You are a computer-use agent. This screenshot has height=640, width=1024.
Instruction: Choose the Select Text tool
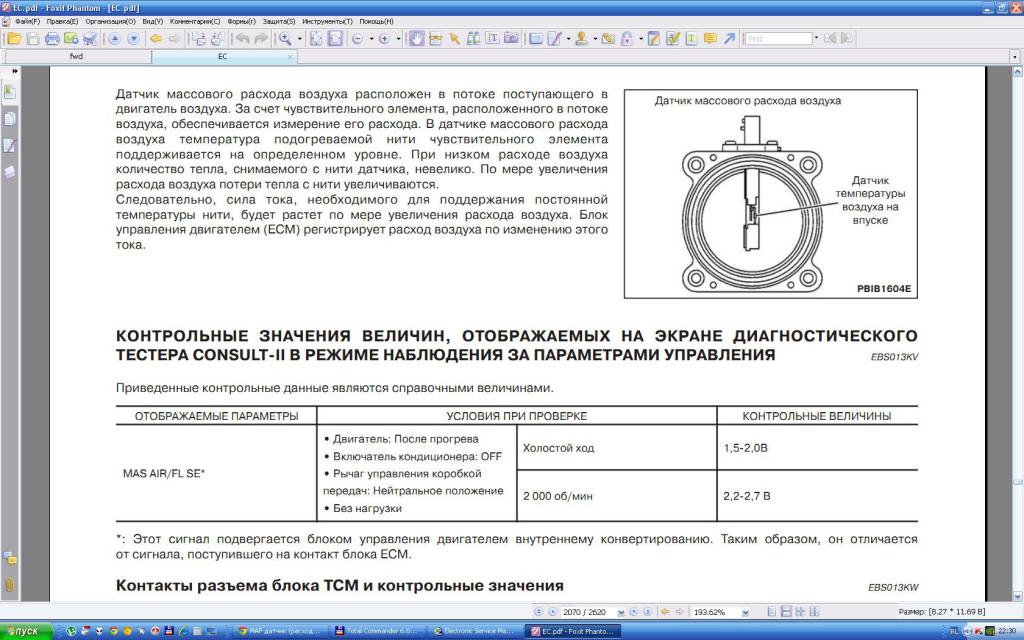tap(492, 39)
